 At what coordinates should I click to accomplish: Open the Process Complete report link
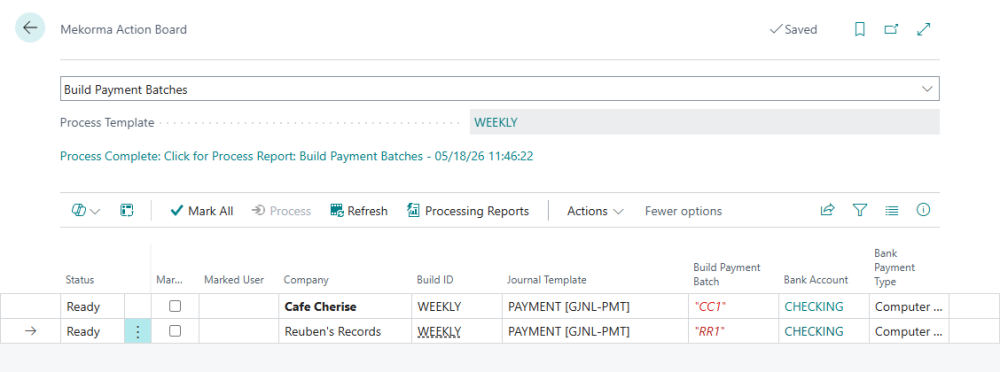pos(297,156)
